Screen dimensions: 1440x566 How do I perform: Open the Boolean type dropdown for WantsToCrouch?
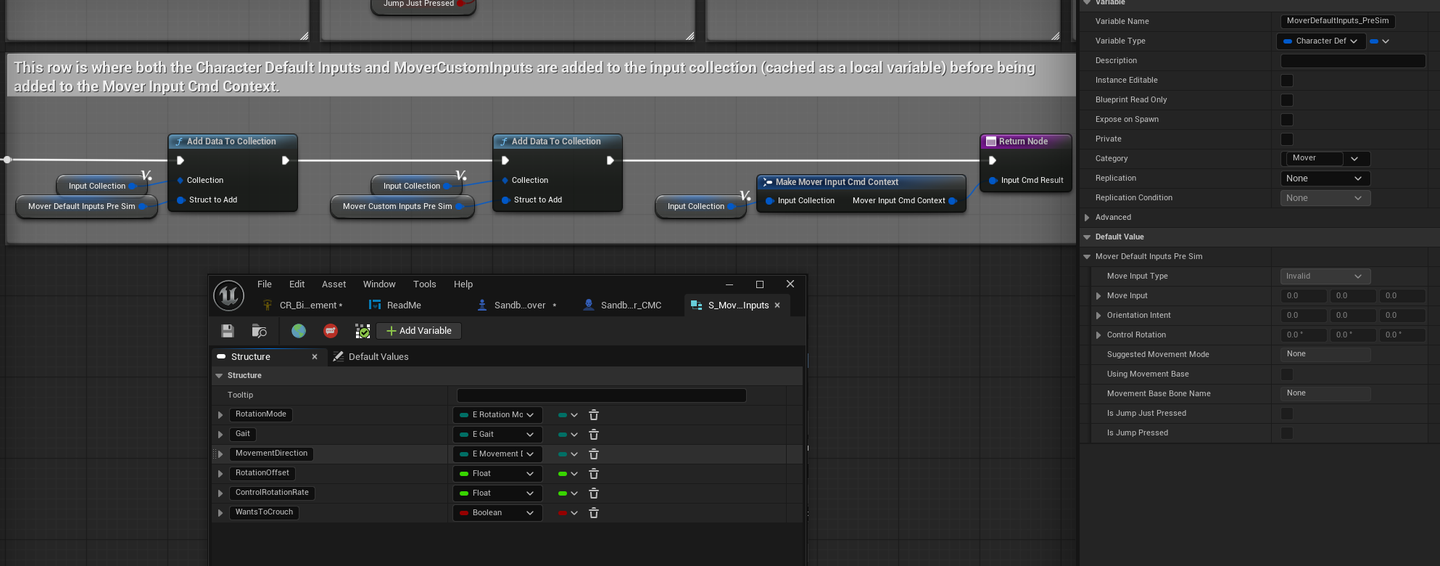coord(498,513)
